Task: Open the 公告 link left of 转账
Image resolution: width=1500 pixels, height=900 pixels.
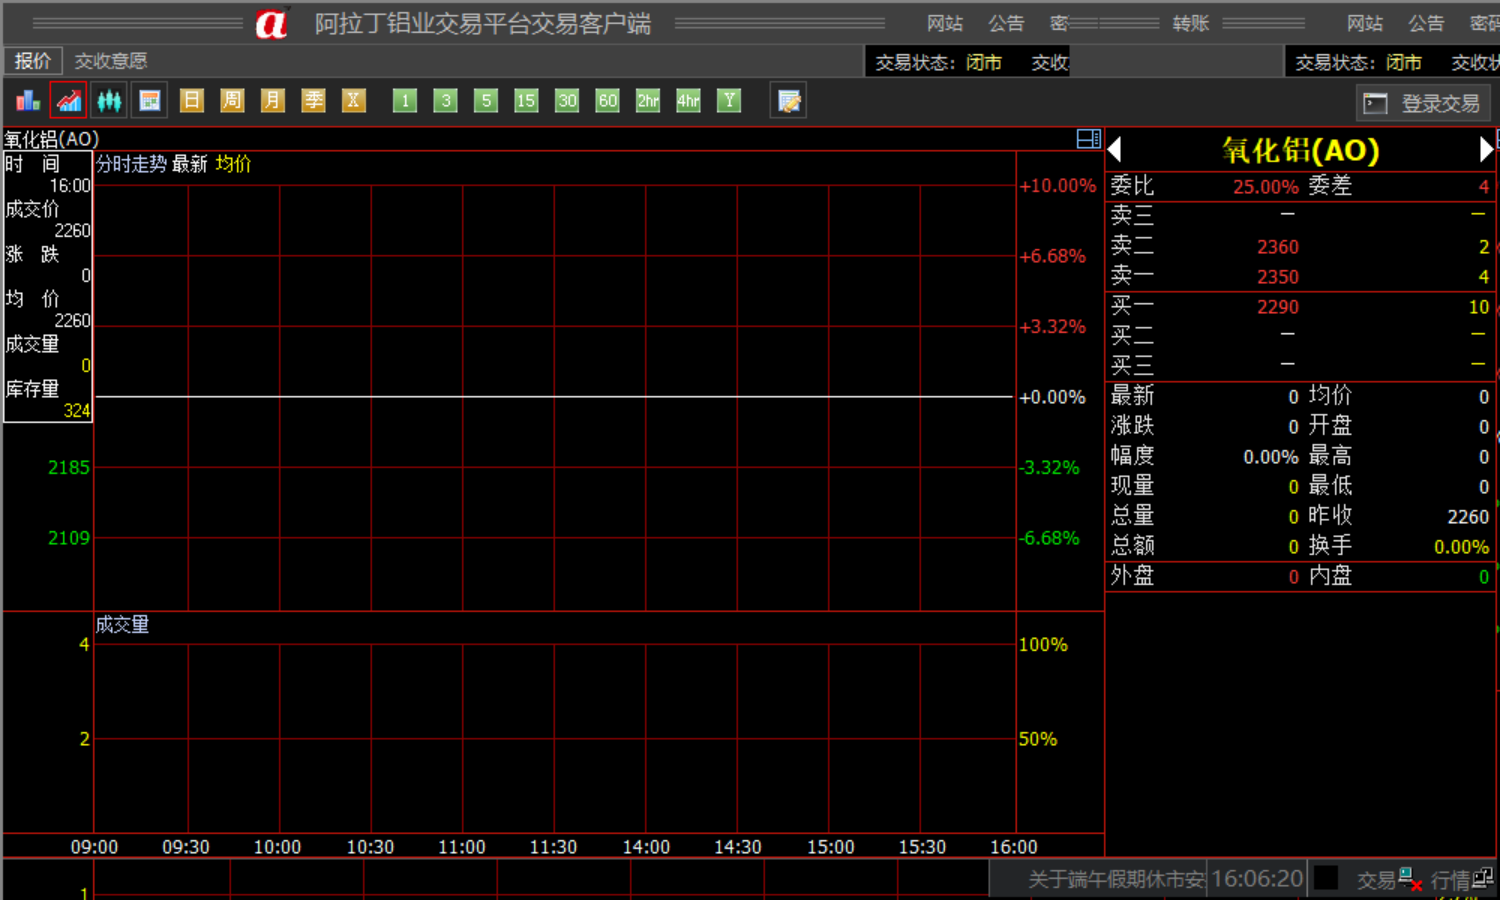Action: click(1007, 23)
